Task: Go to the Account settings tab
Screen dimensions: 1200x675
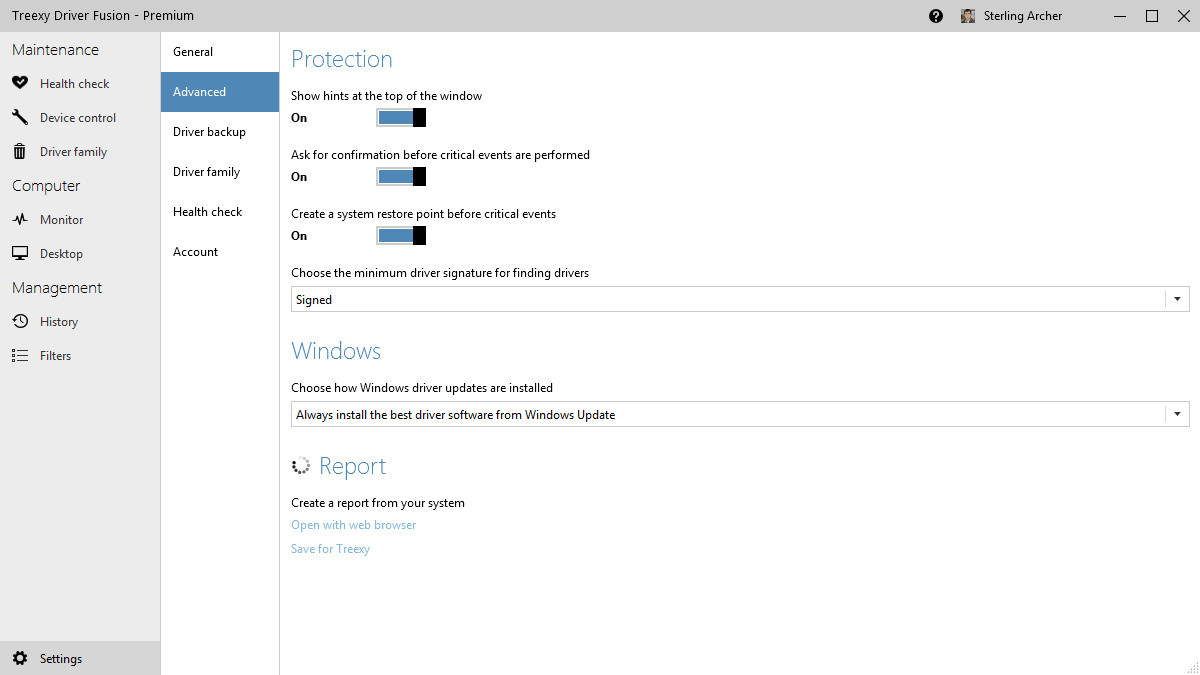Action: [220, 252]
